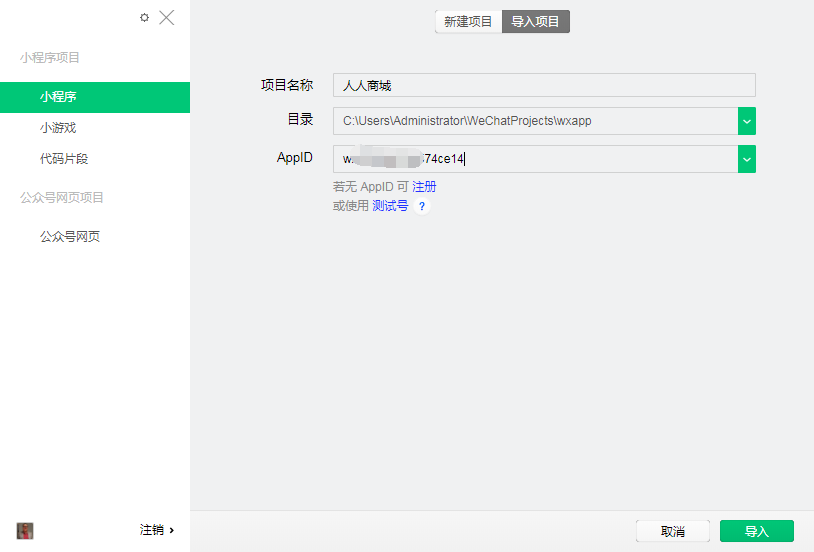Click 注销 to log out
This screenshot has width=814, height=552.
[157, 530]
